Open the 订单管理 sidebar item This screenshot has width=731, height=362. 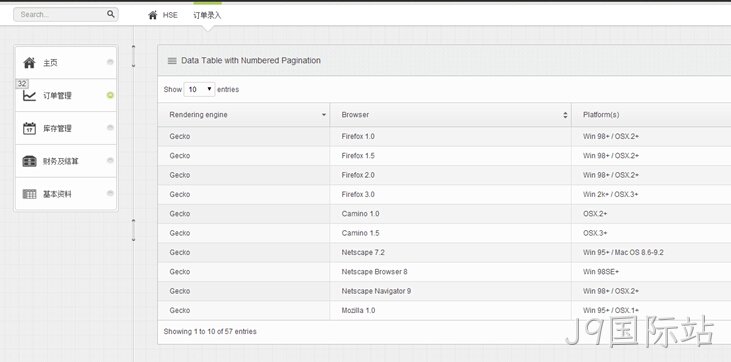(x=66, y=95)
